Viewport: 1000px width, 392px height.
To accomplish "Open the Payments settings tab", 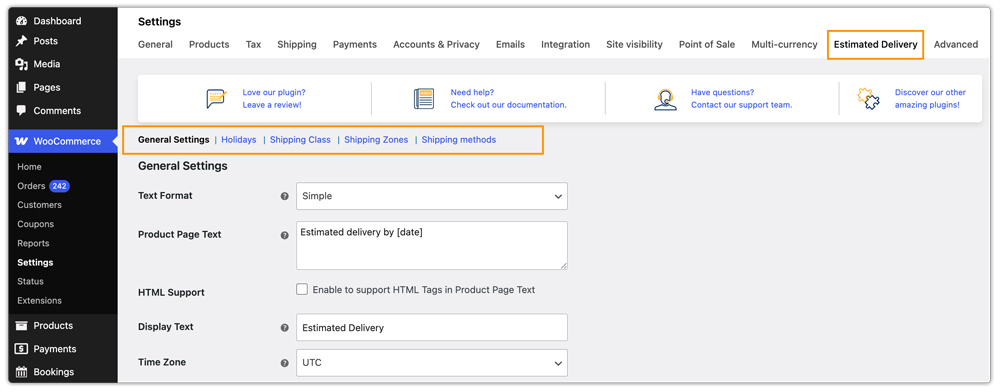I will point(355,45).
